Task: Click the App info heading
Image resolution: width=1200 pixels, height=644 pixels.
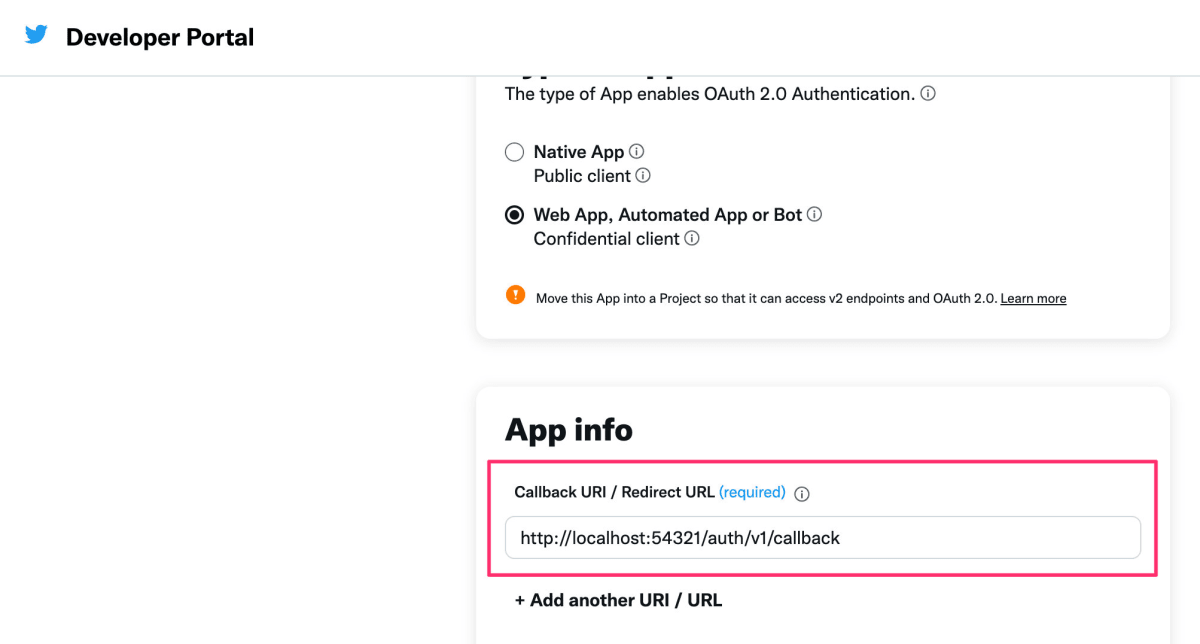Action: pyautogui.click(x=569, y=430)
